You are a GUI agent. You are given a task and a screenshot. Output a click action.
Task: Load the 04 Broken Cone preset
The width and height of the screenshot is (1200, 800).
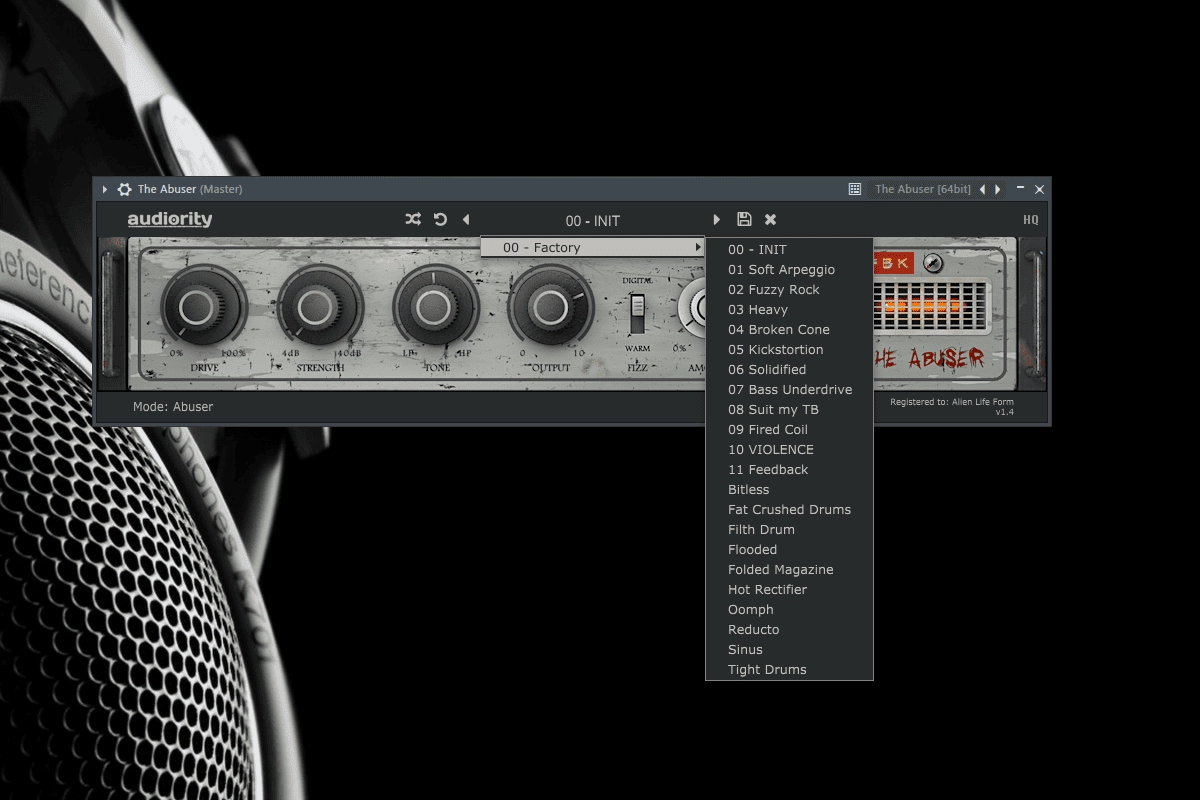[789, 329]
